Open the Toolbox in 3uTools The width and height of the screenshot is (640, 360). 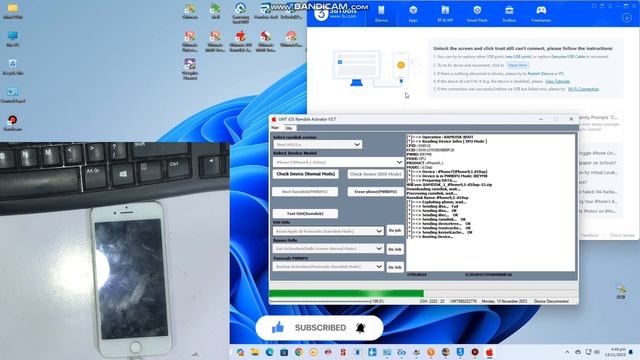509,13
